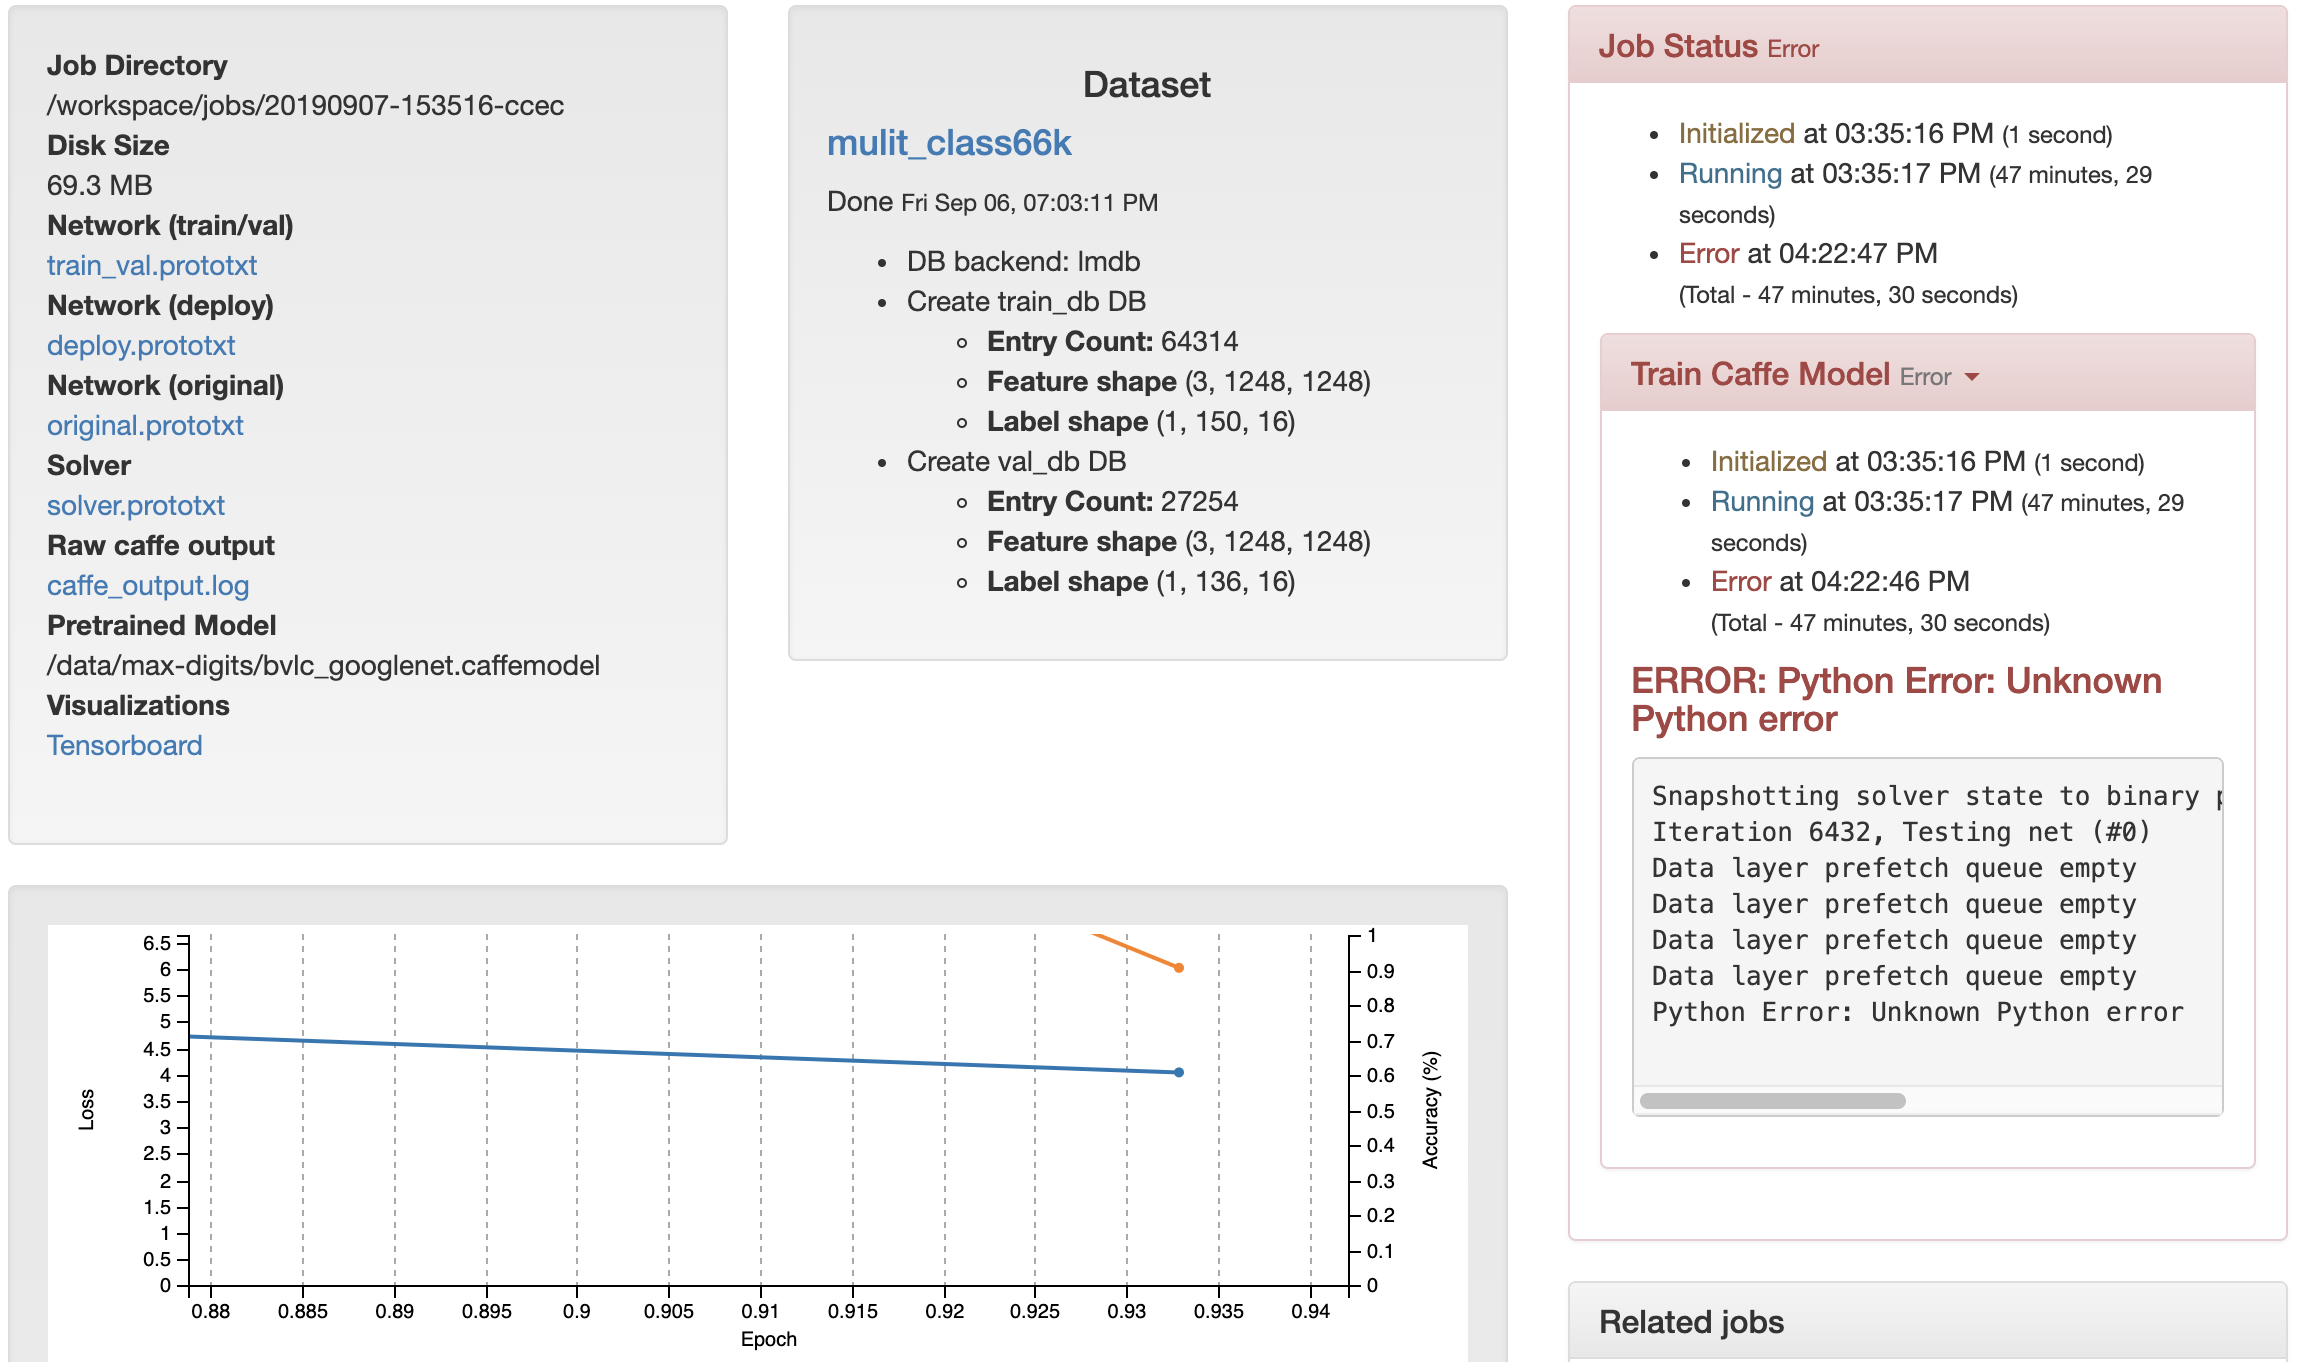Click the ERROR: Python Error heading
The height and width of the screenshot is (1362, 2302).
[x=1896, y=699]
